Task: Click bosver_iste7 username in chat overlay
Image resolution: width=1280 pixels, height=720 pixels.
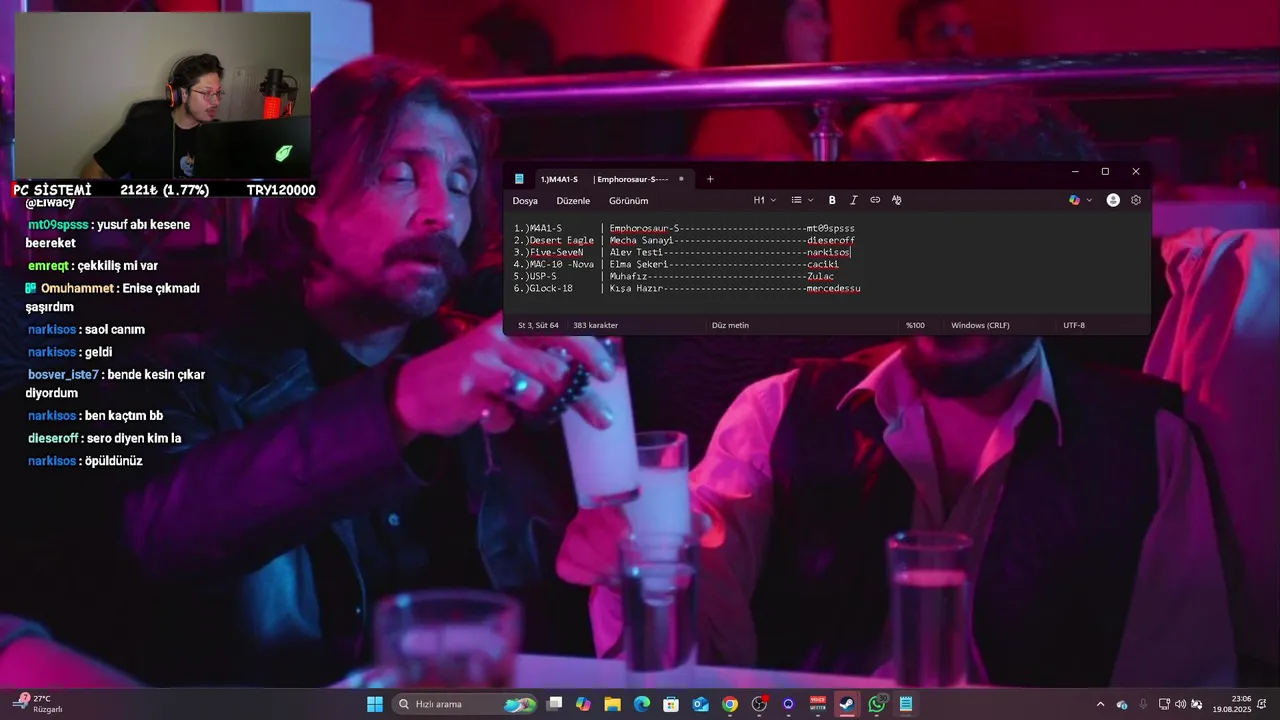Action: 63,375
